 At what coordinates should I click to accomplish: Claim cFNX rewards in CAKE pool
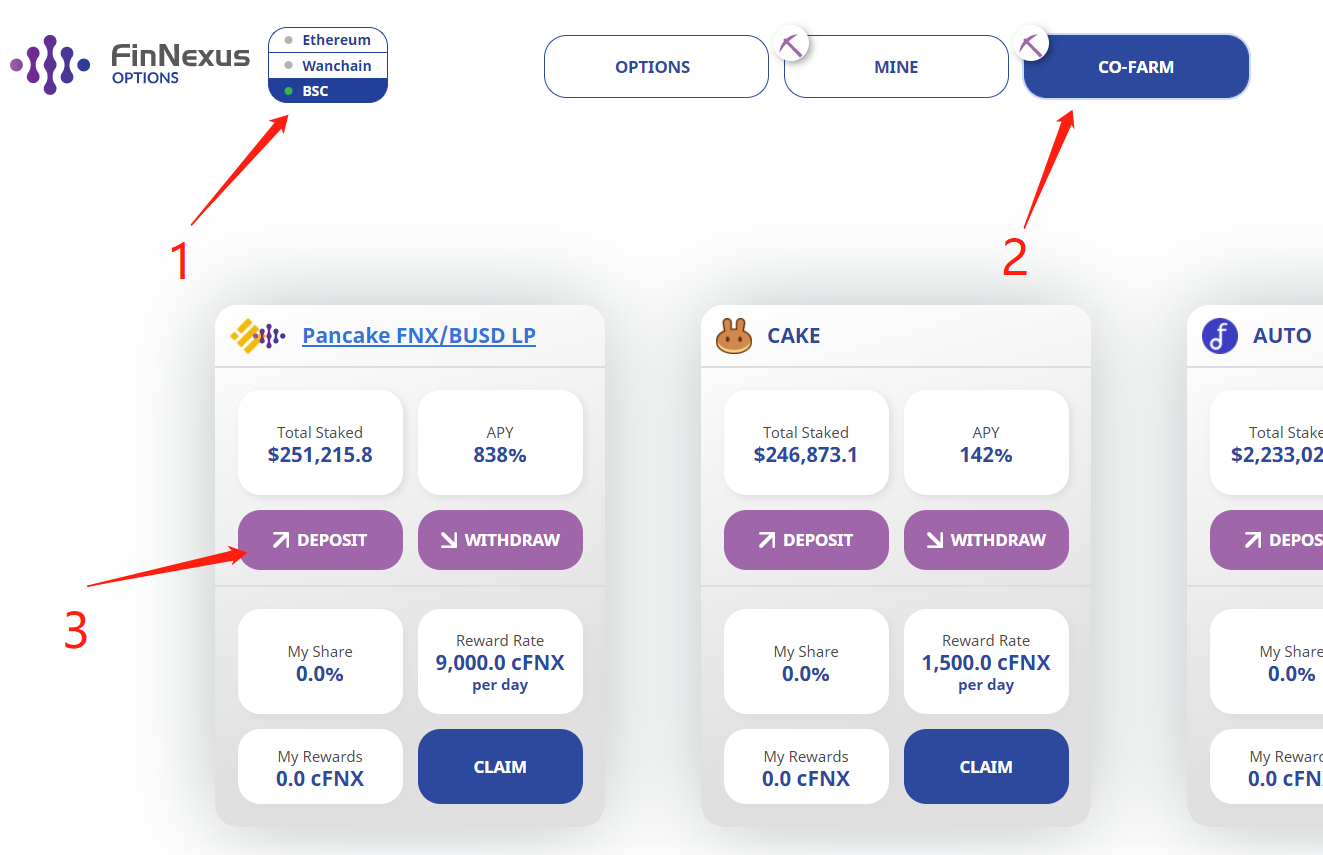click(986, 767)
